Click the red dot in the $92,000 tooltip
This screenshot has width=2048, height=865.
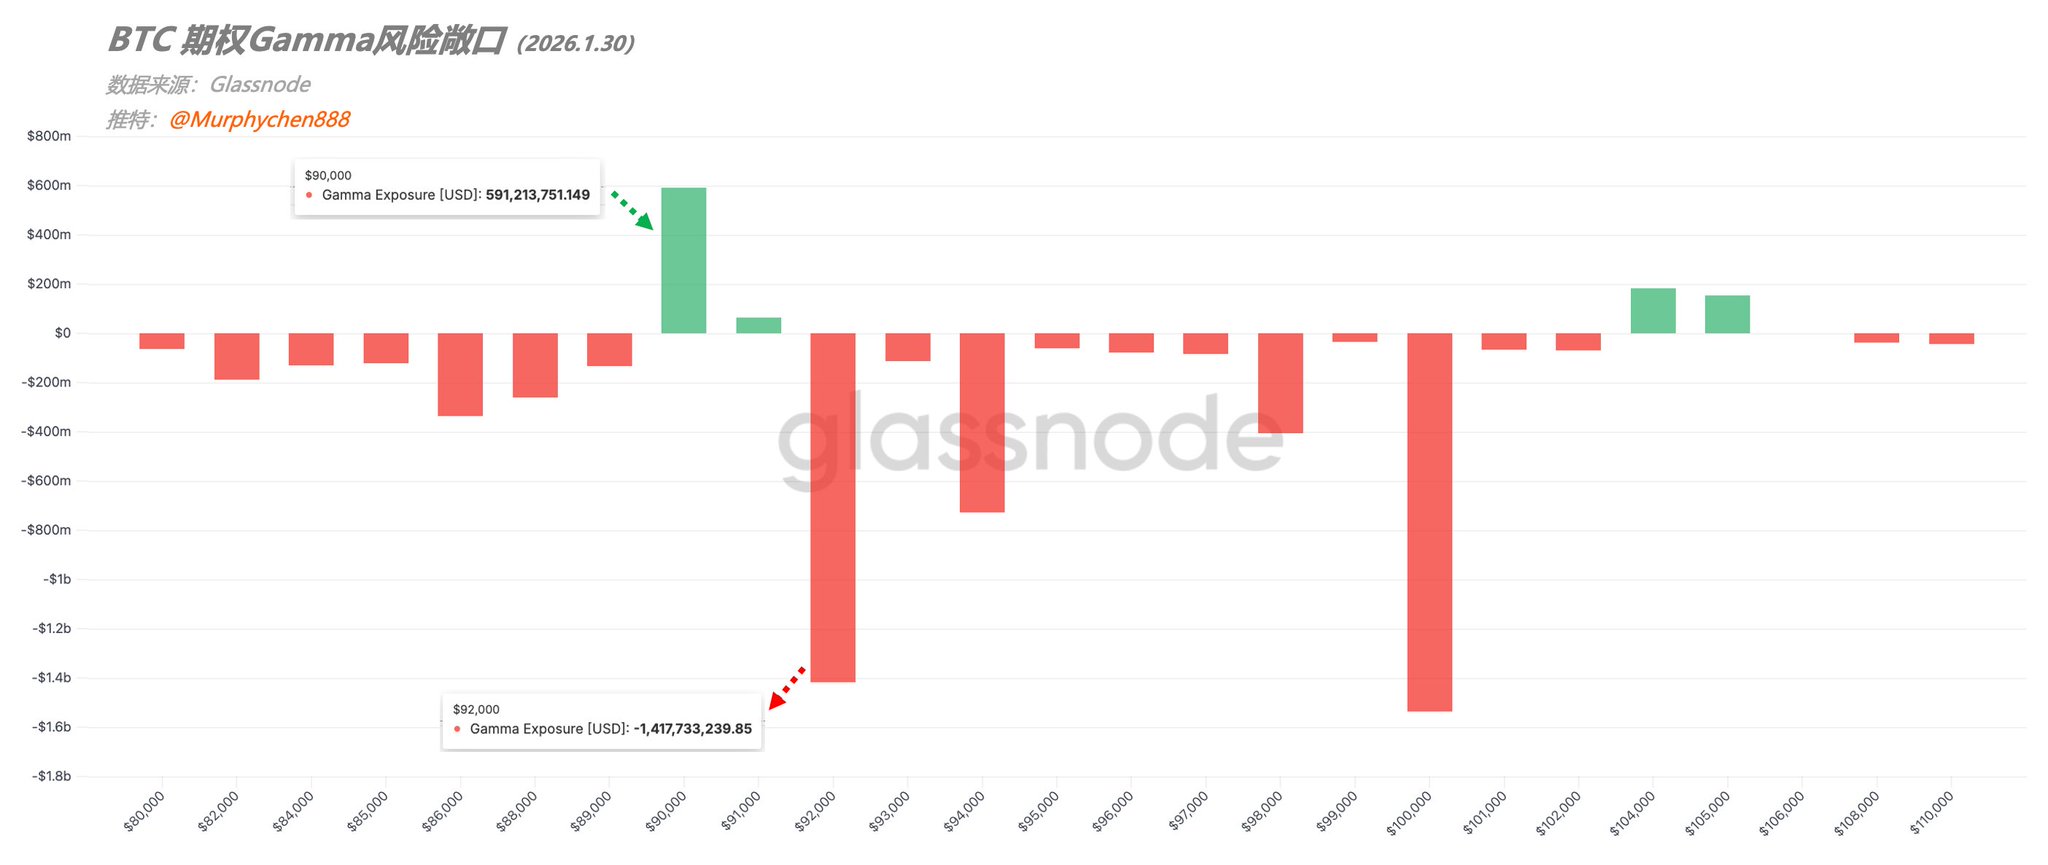[x=457, y=729]
